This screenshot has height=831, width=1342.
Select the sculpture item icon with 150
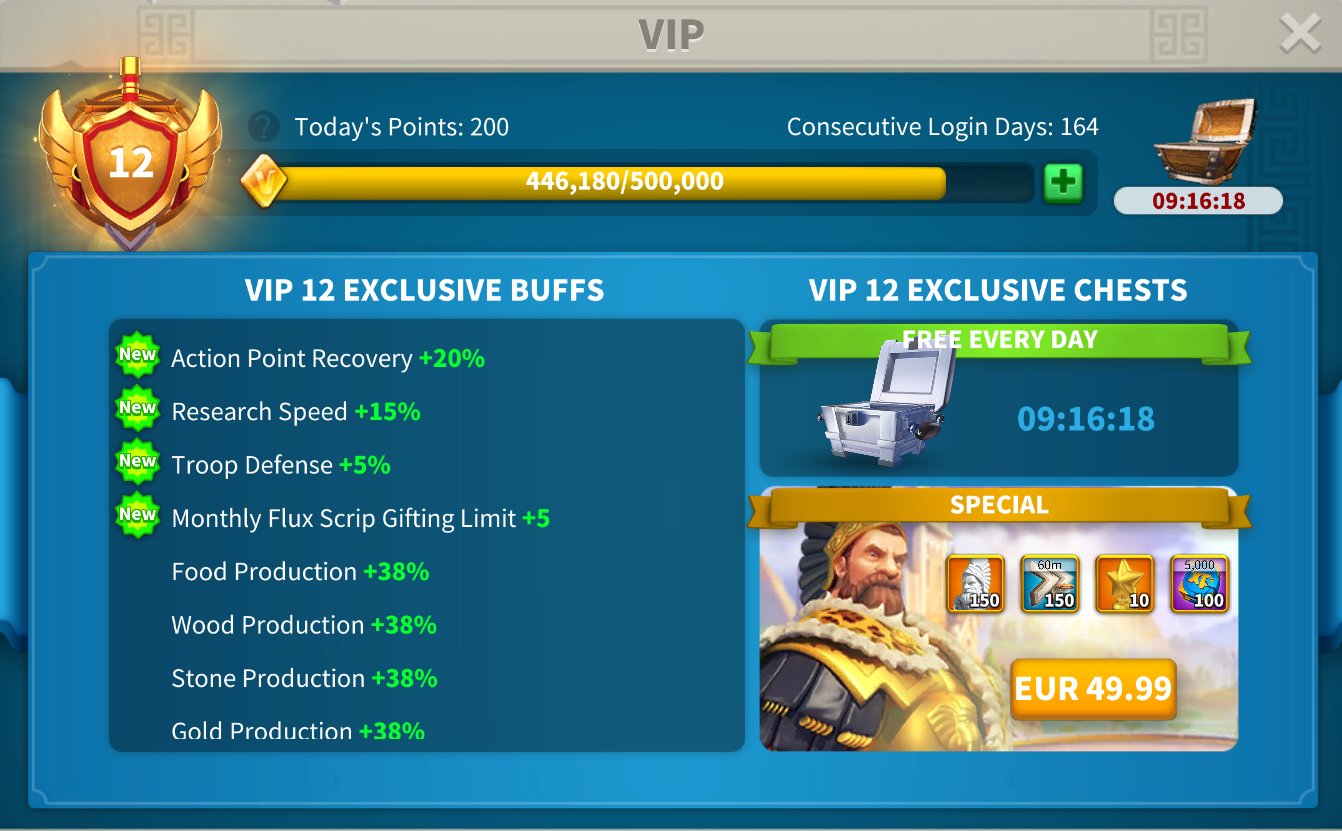[974, 584]
